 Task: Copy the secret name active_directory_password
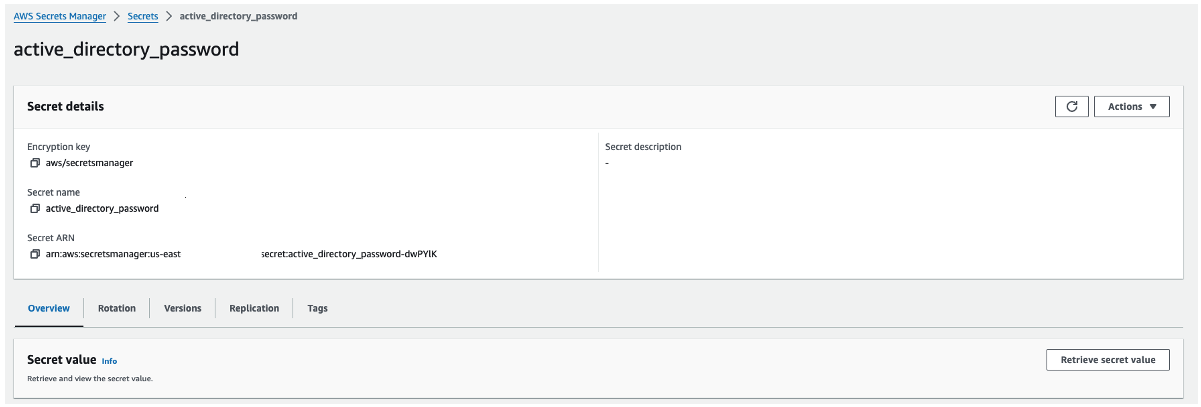[35, 208]
